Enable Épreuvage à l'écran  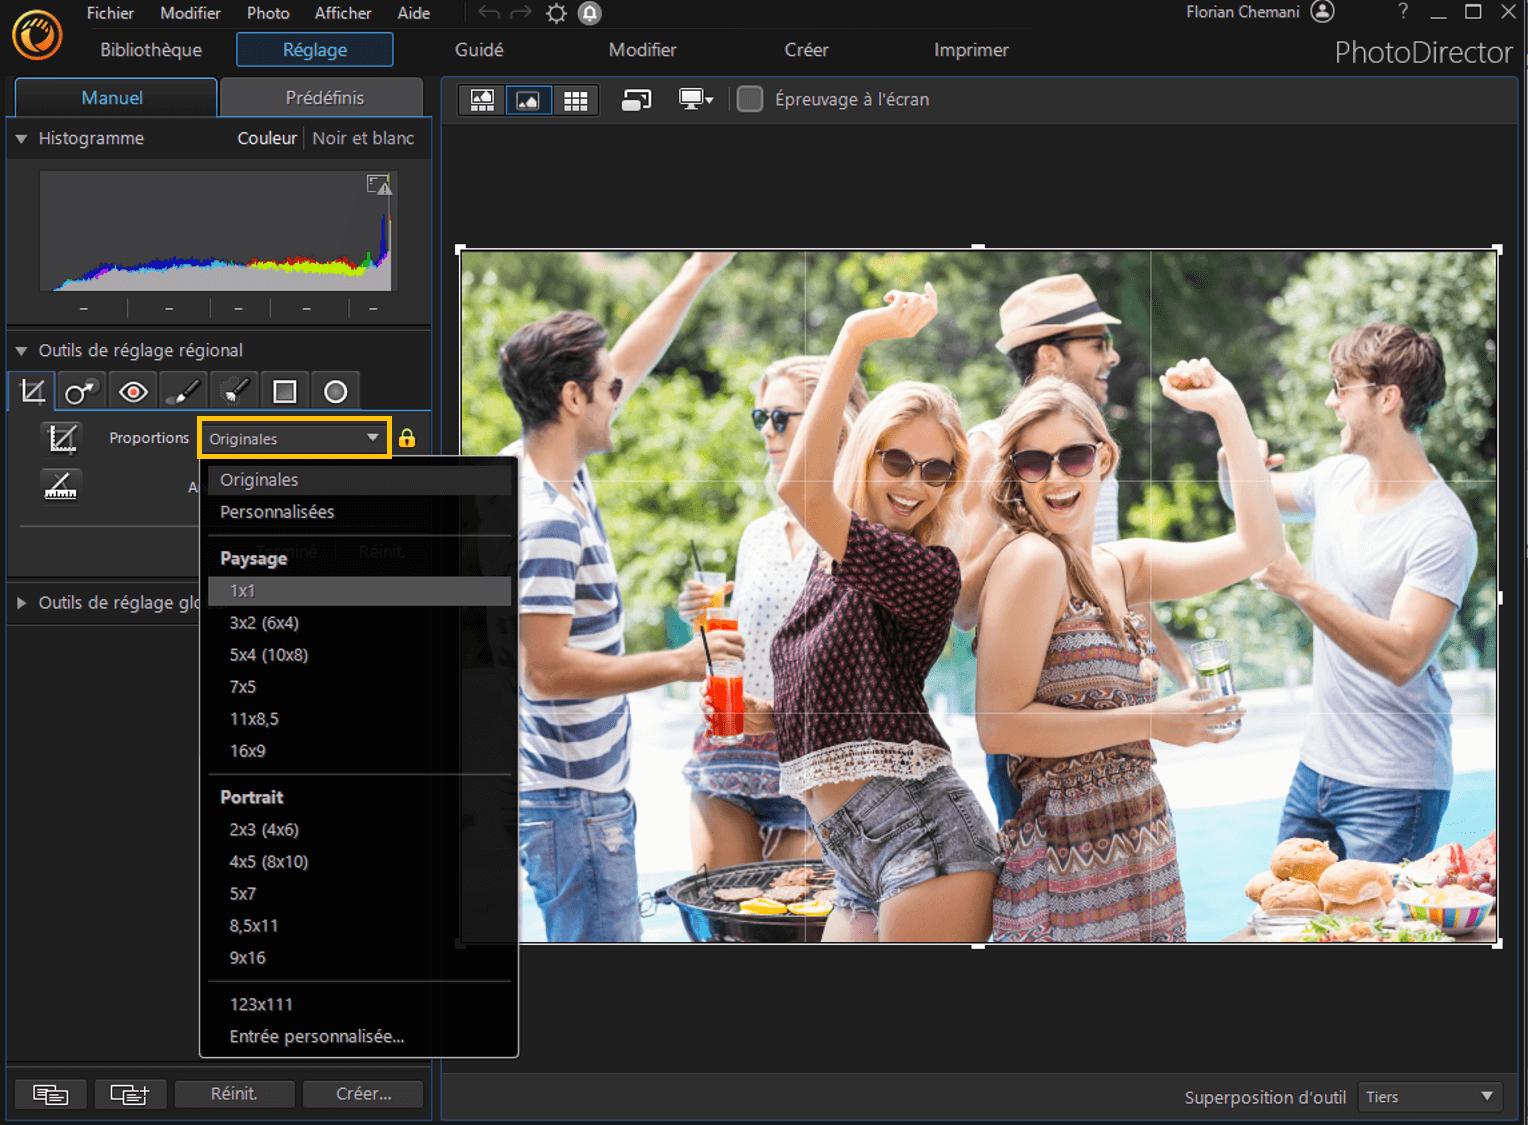[x=750, y=99]
